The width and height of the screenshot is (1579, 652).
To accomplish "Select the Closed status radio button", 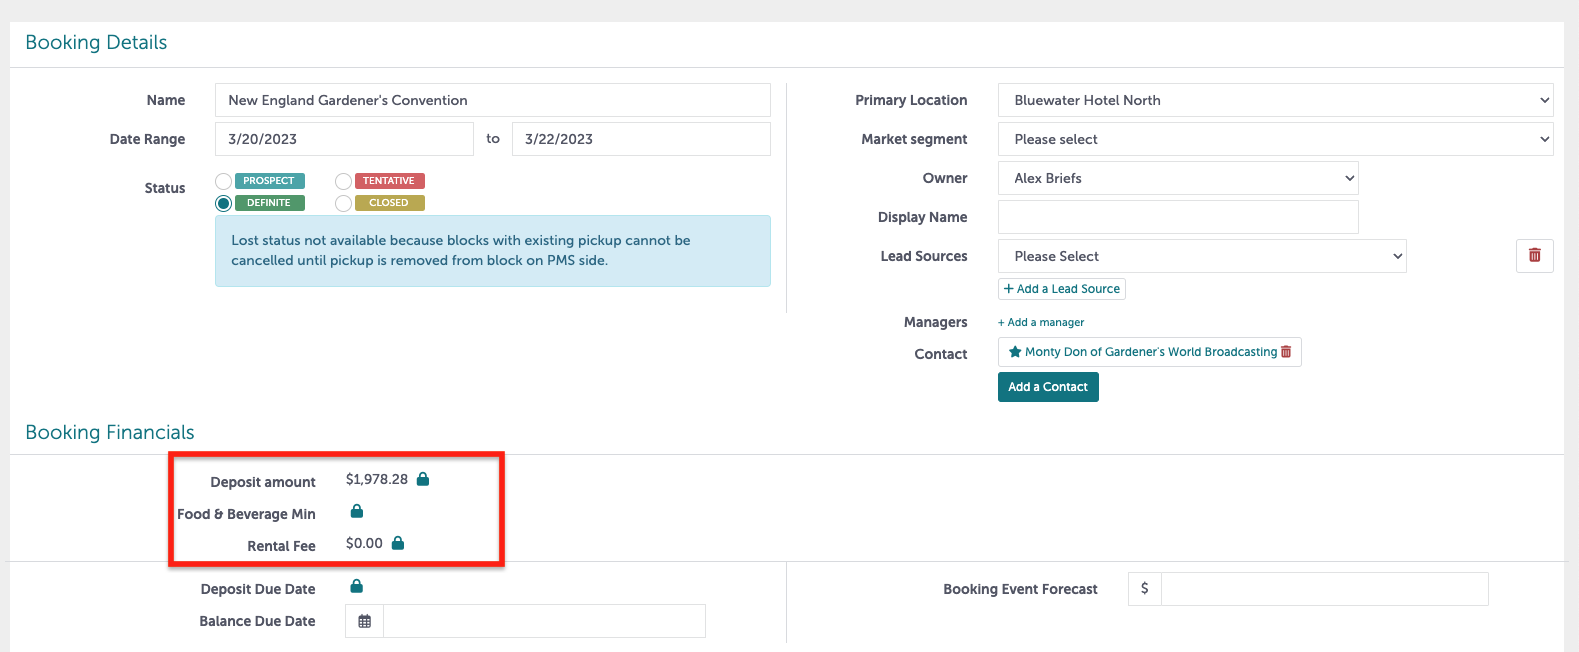I will point(344,203).
